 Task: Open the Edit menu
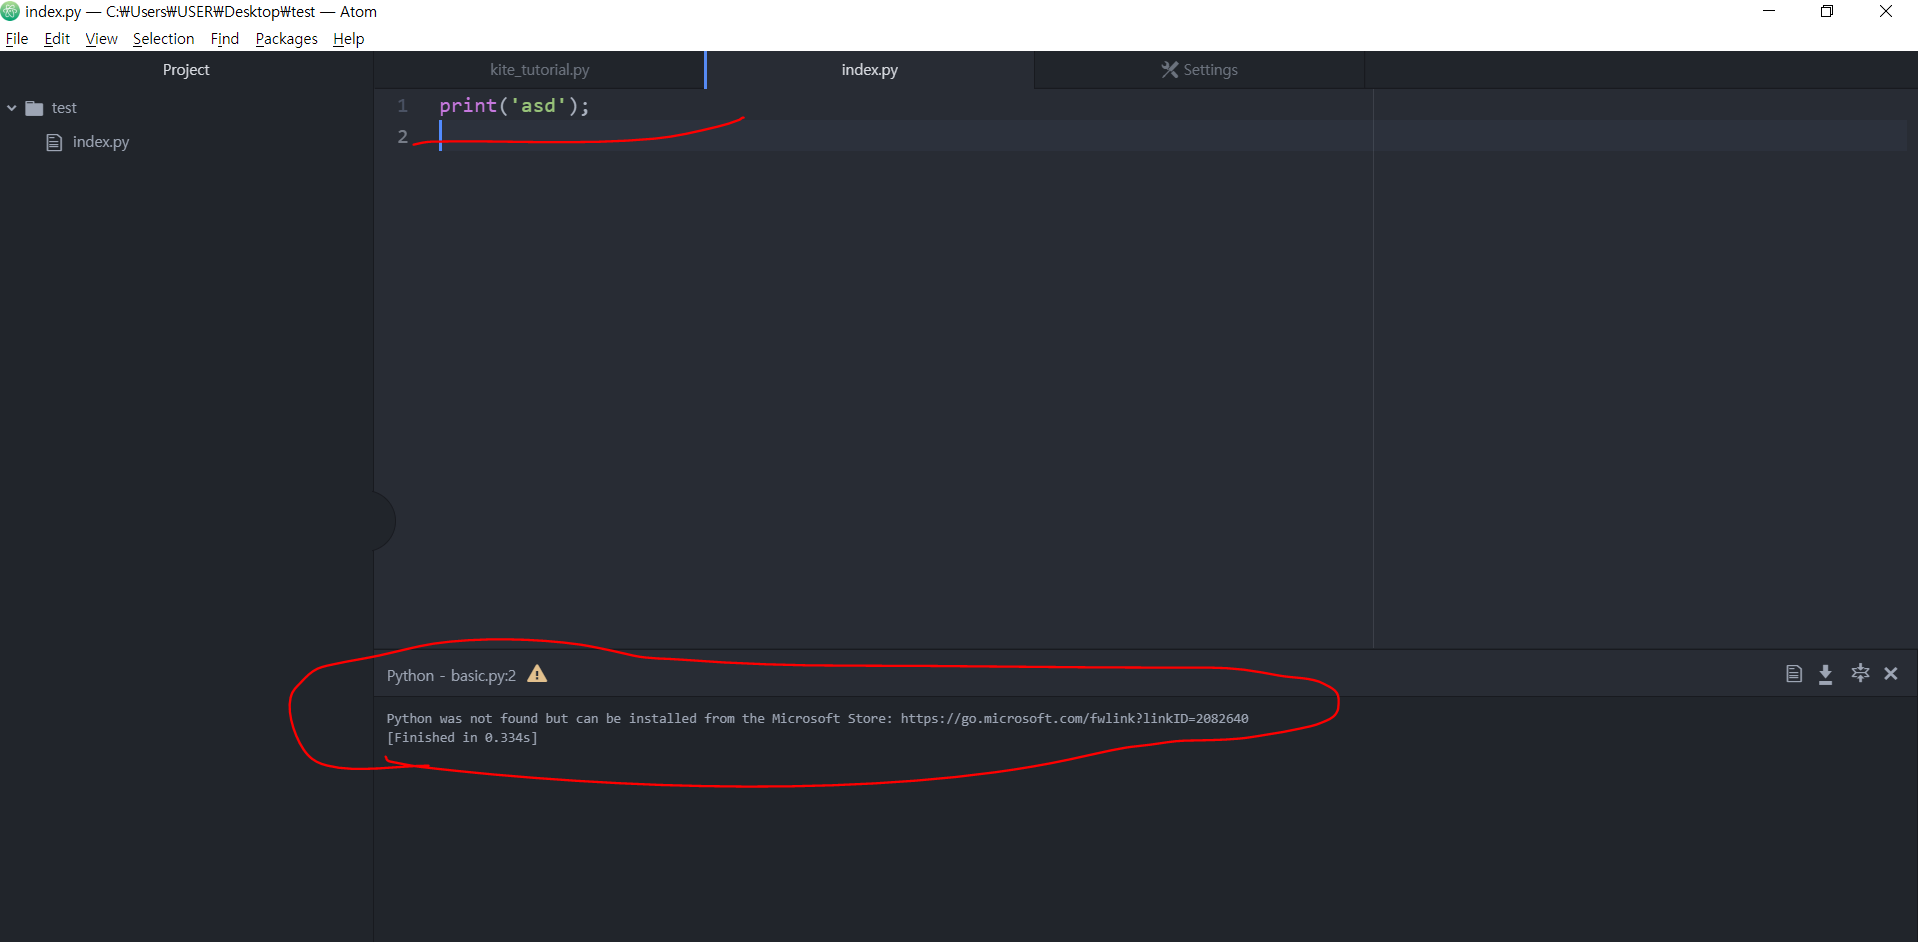(57, 39)
